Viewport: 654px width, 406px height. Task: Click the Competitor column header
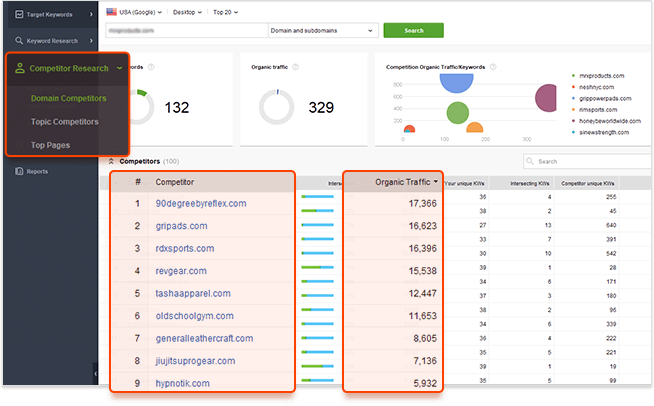pos(175,182)
